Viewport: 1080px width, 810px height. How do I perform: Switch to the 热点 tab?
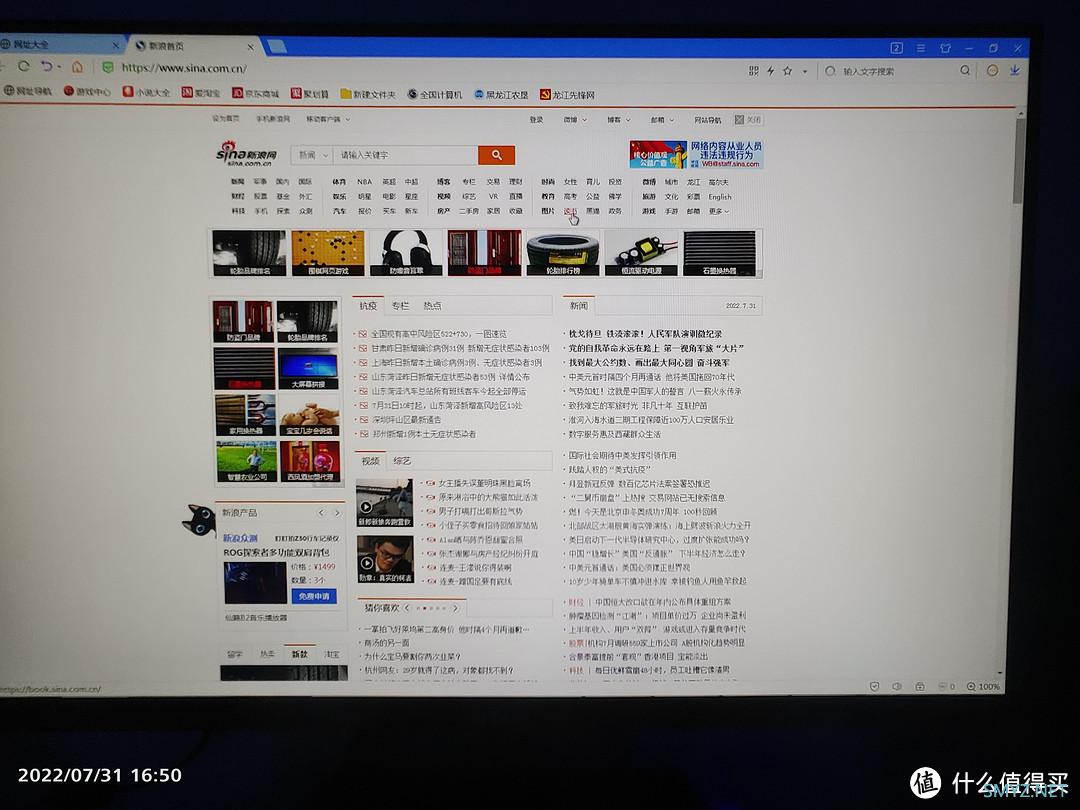(433, 306)
